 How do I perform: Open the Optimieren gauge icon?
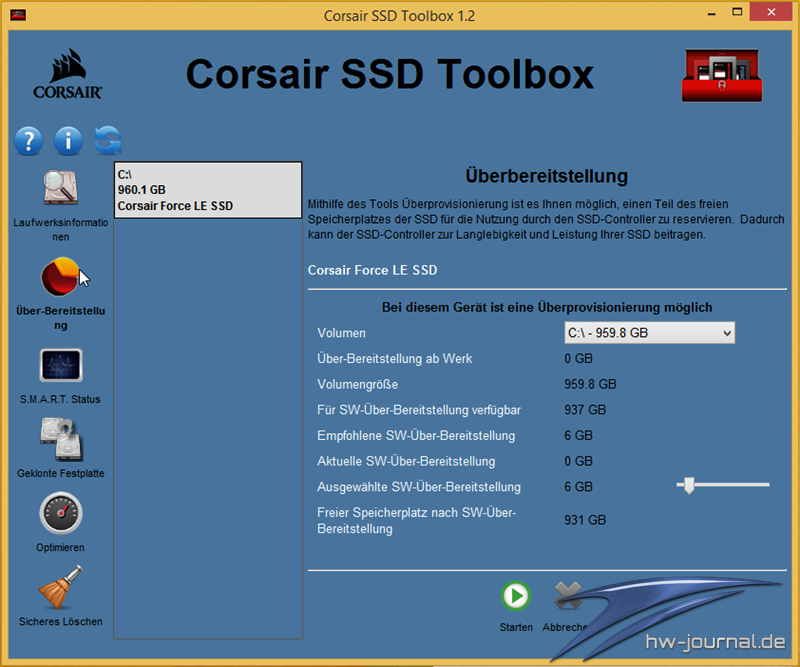[61, 513]
